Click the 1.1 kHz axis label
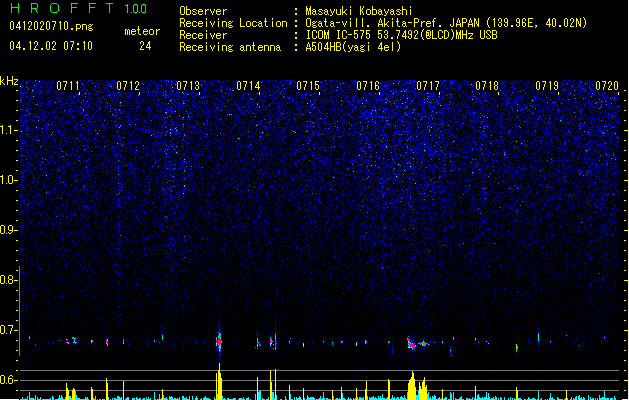The image size is (629, 400). click(9, 130)
